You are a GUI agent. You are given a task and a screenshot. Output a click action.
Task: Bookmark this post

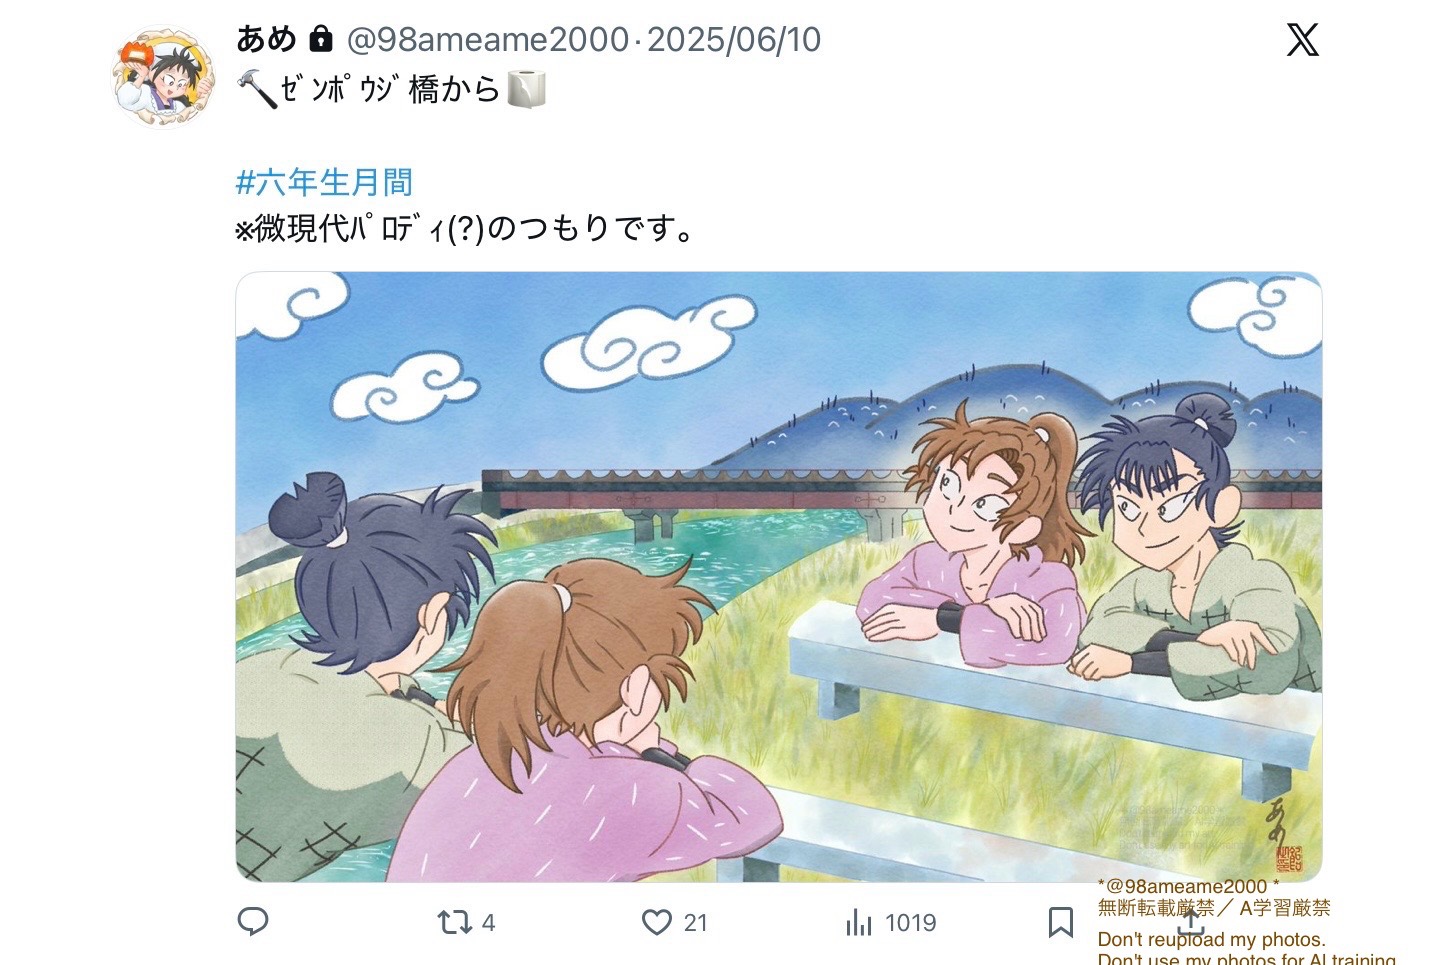coord(1061,922)
